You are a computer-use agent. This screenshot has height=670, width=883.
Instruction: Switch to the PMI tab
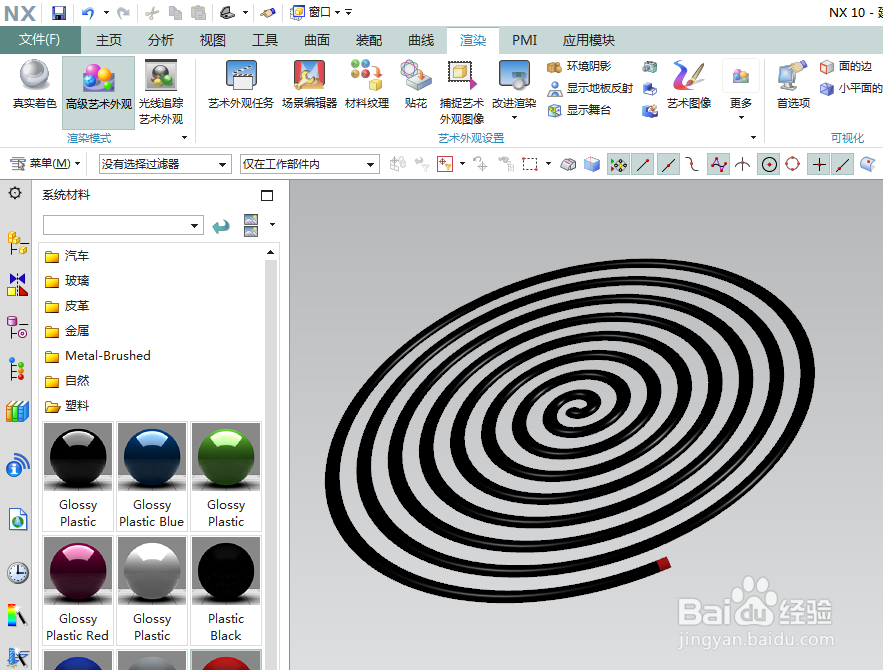coord(524,40)
